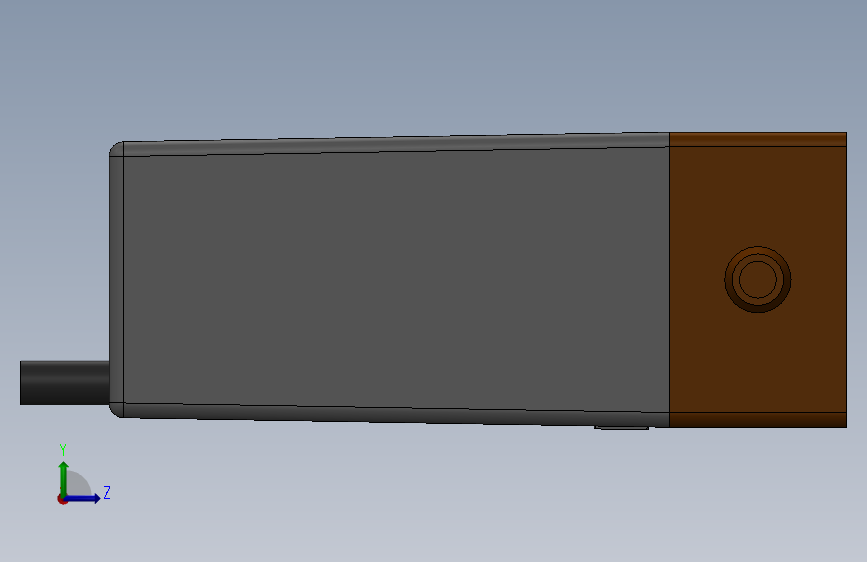867x562 pixels.
Task: Click the green Y axis arrow
Action: (x=64, y=478)
